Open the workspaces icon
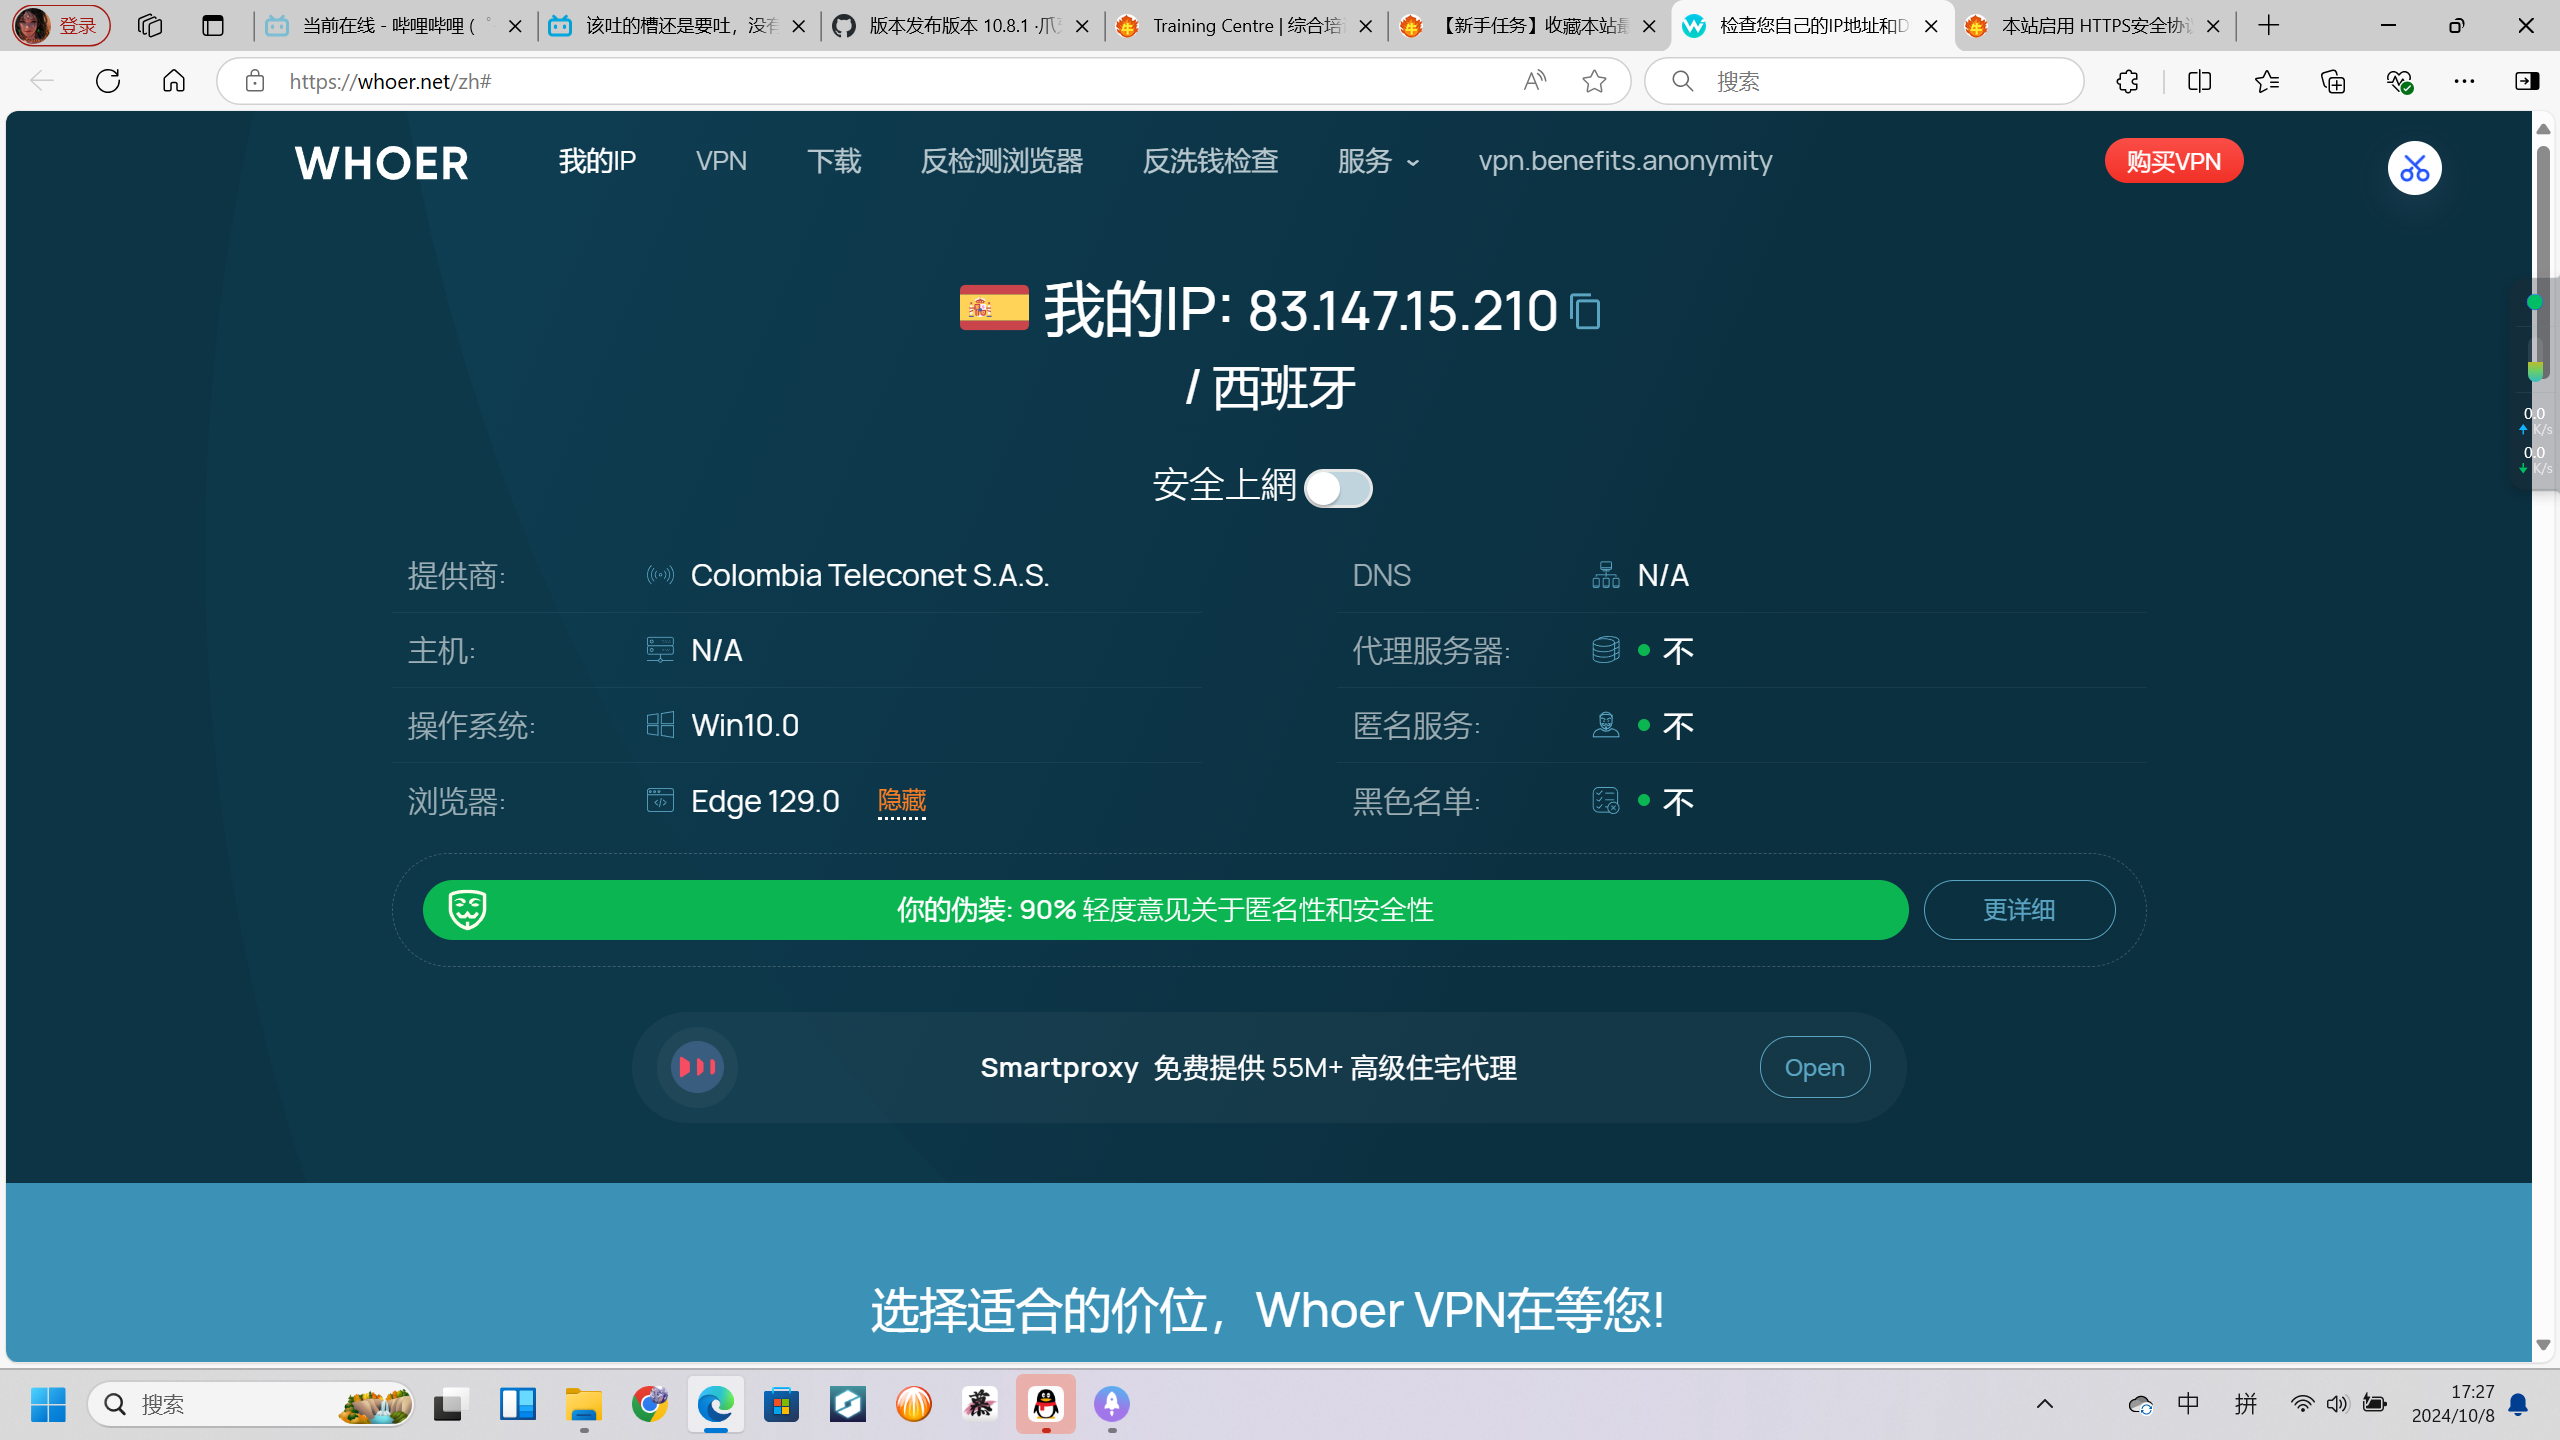This screenshot has height=1440, width=2560. (x=150, y=26)
